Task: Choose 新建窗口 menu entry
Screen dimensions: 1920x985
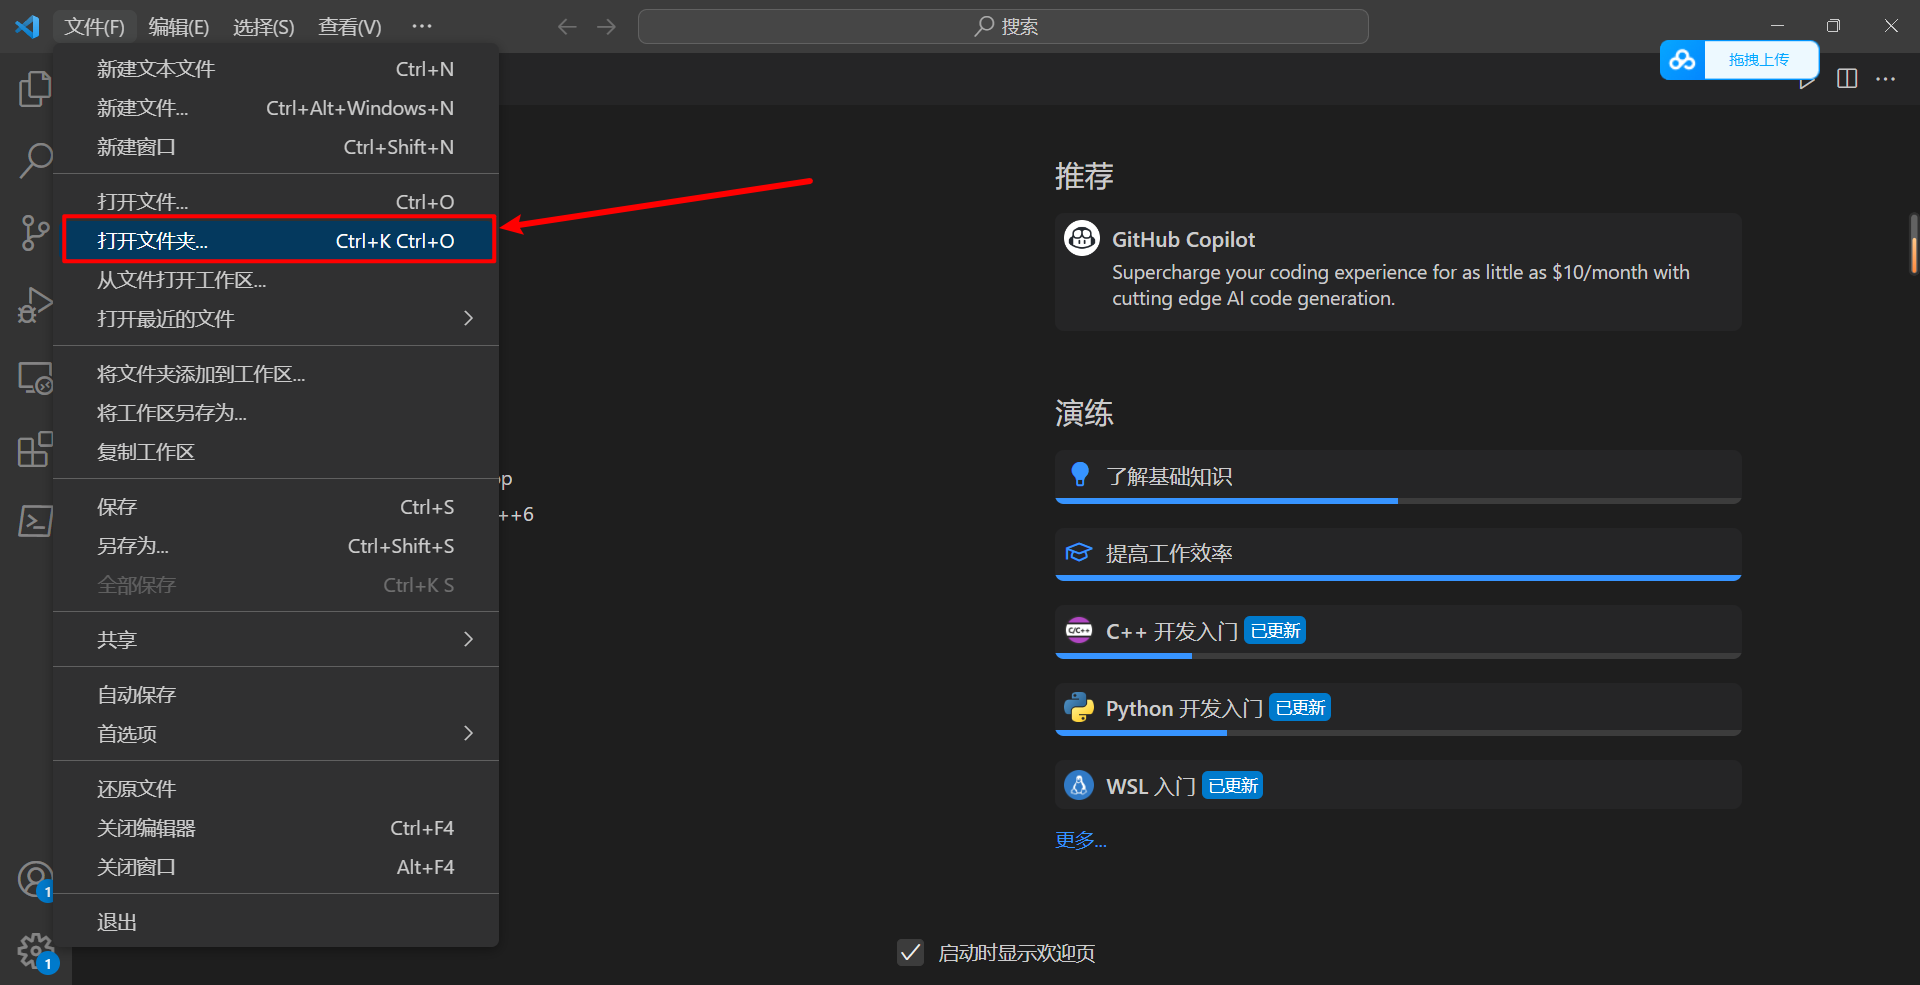Action: 276,147
